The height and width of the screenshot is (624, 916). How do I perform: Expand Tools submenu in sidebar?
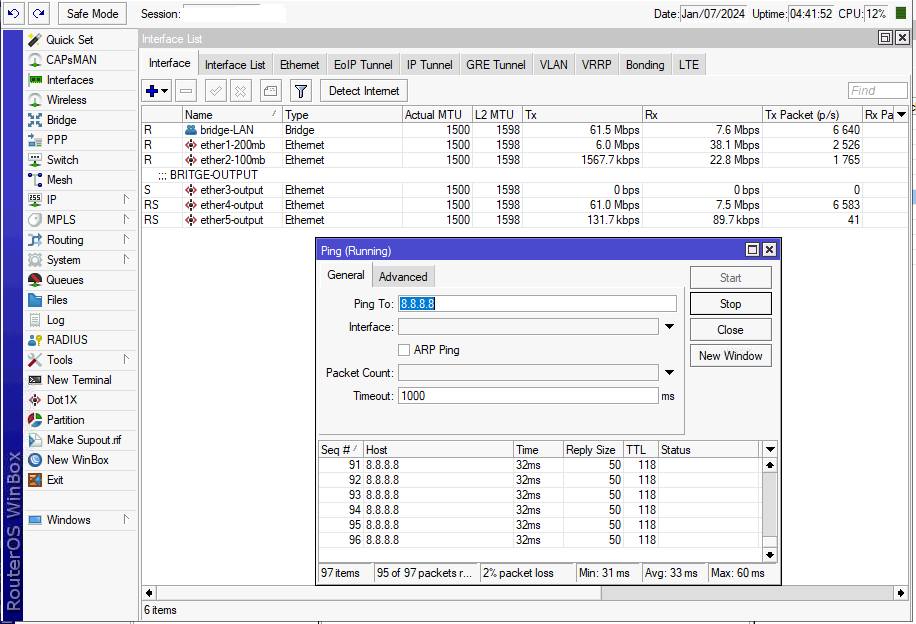79,360
